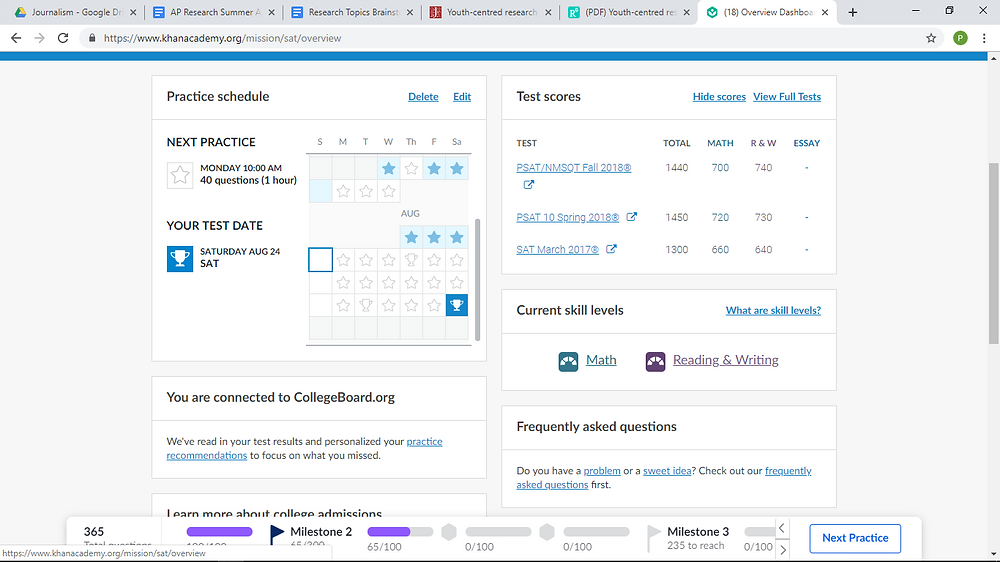Close the Journalism Google Drive tab
The image size is (1000, 562).
133,12
